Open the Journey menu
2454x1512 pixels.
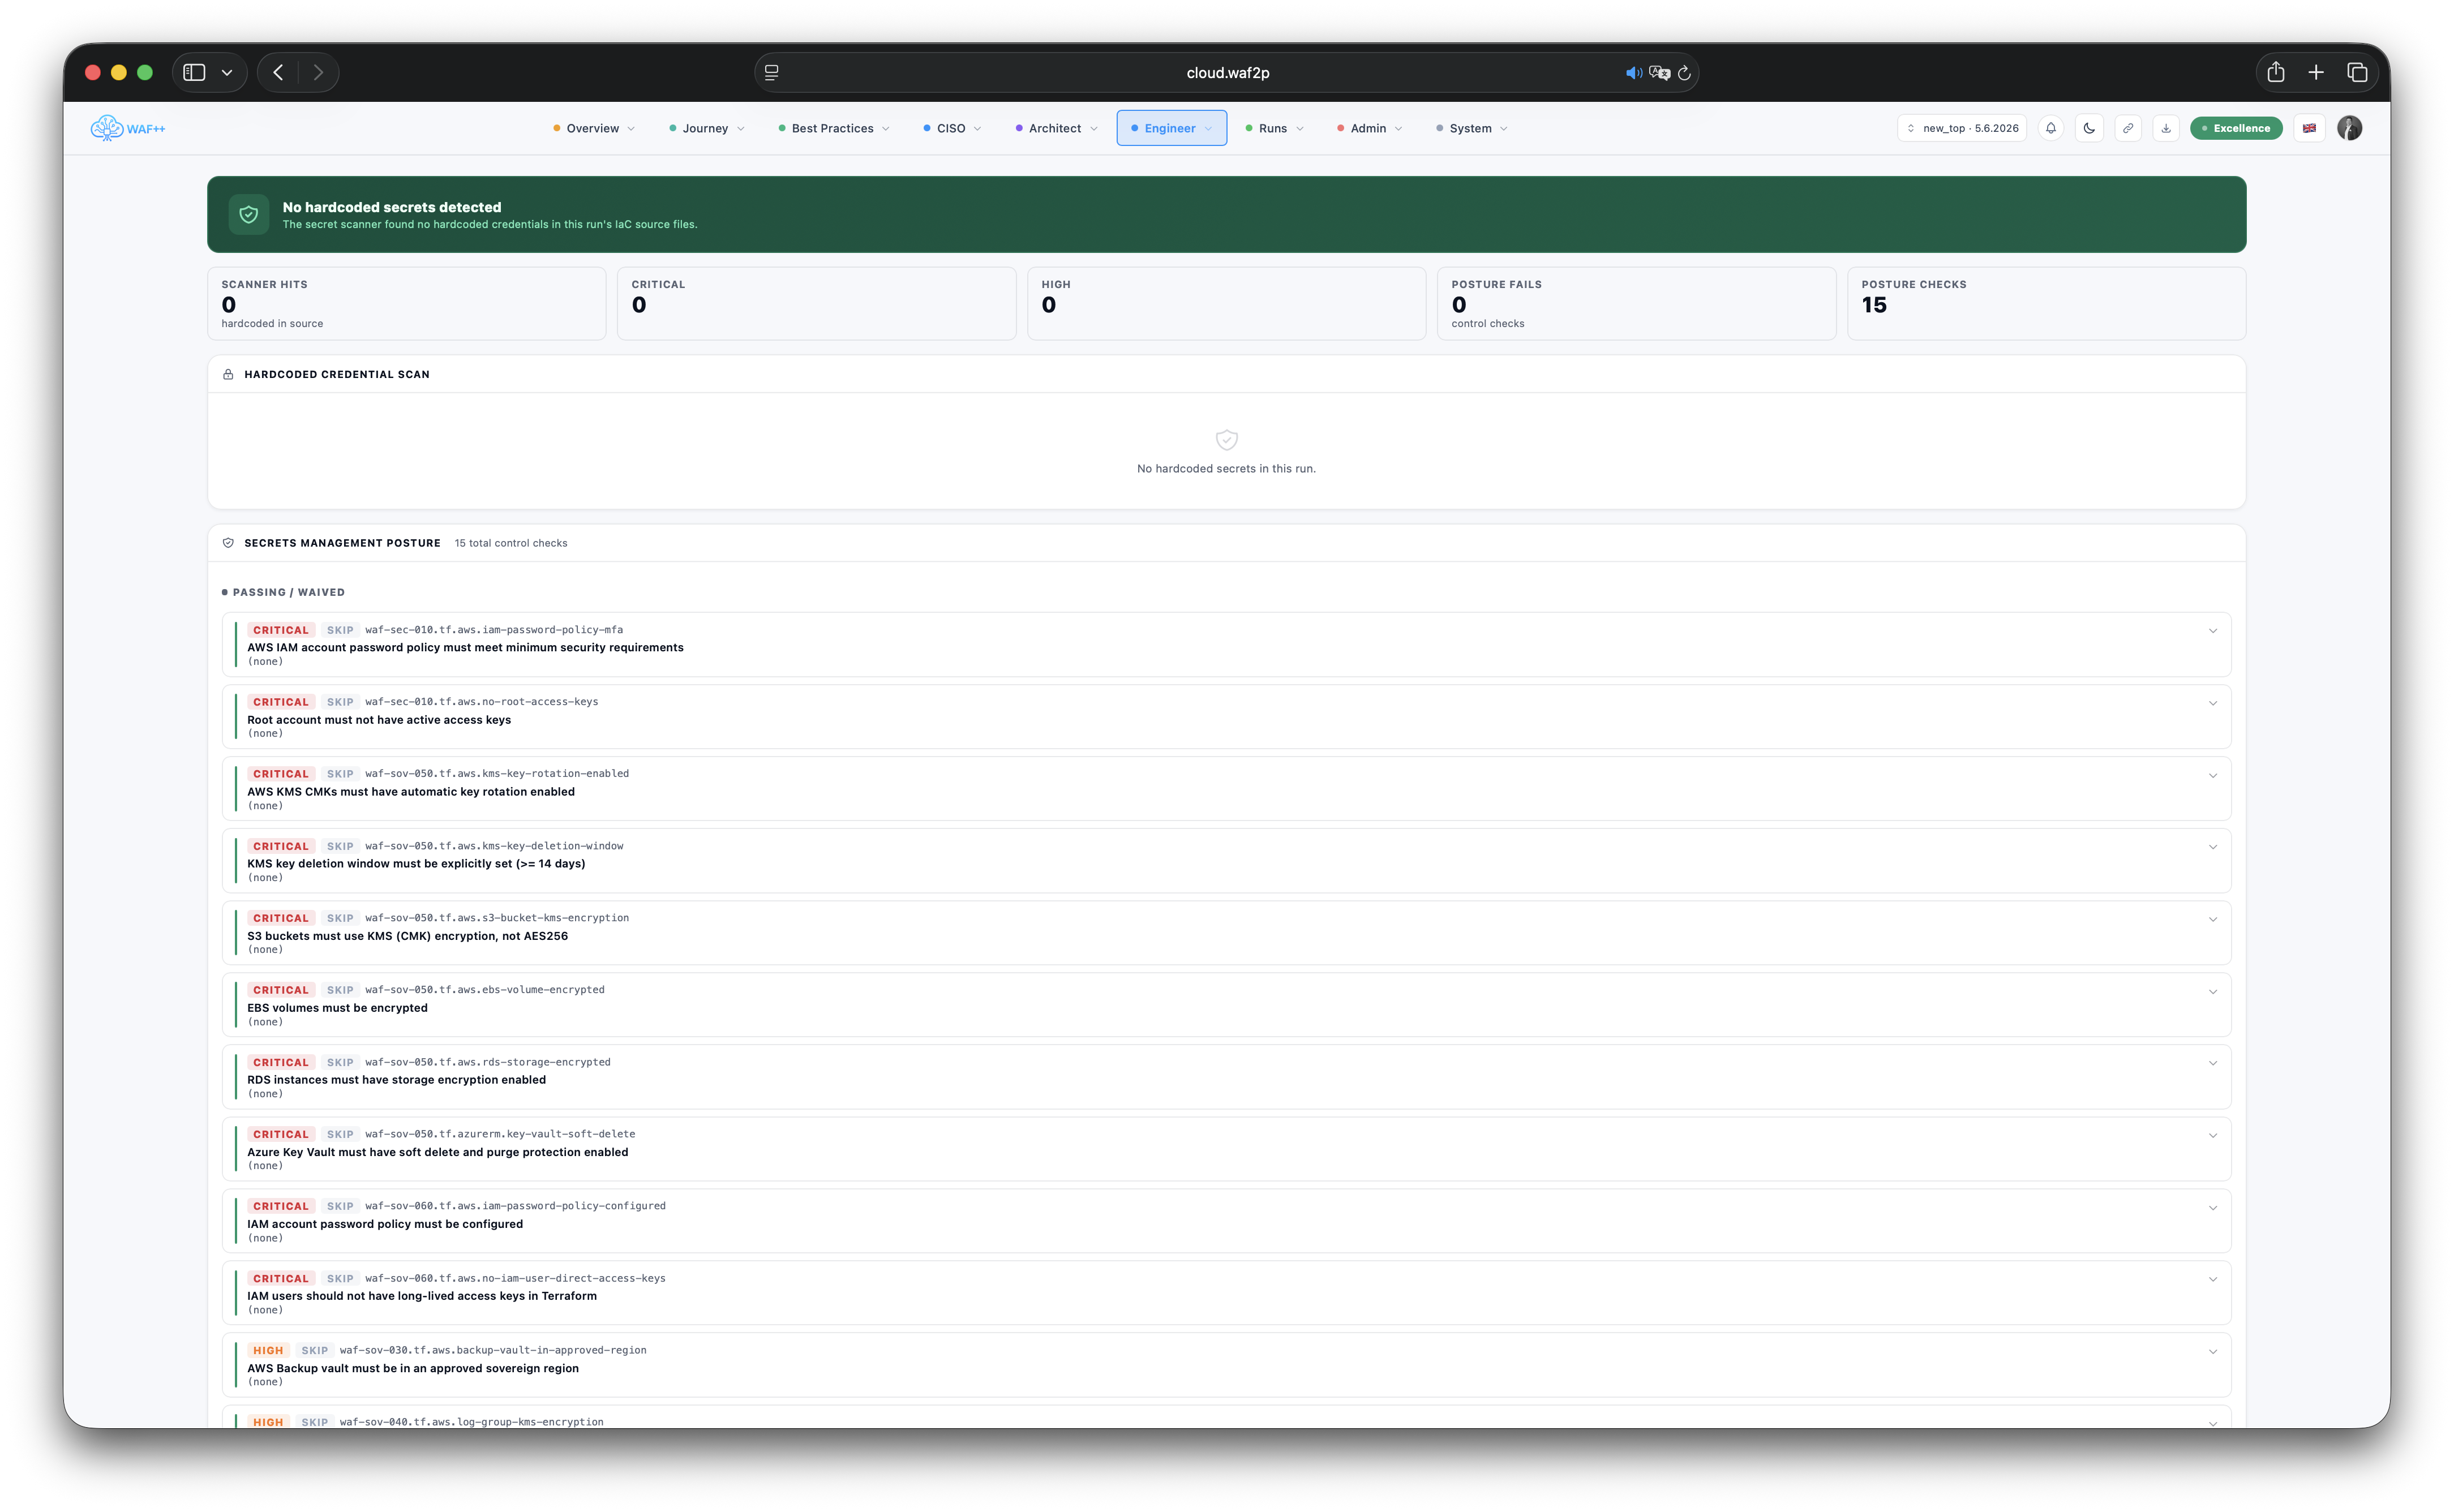tap(706, 128)
